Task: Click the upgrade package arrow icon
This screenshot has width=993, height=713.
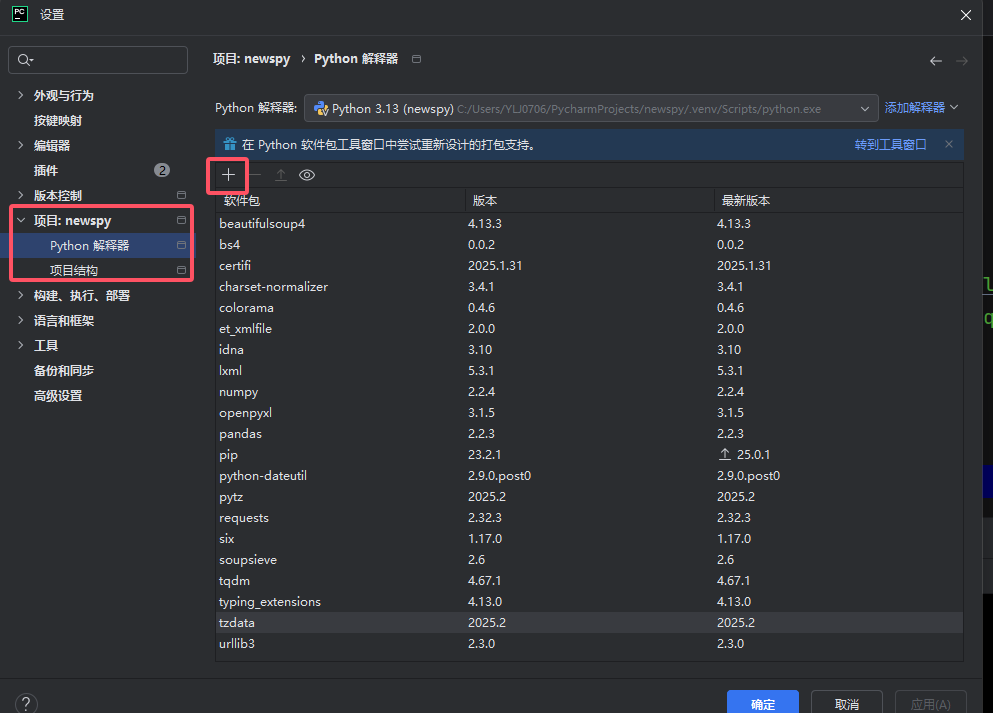Action: (x=281, y=175)
